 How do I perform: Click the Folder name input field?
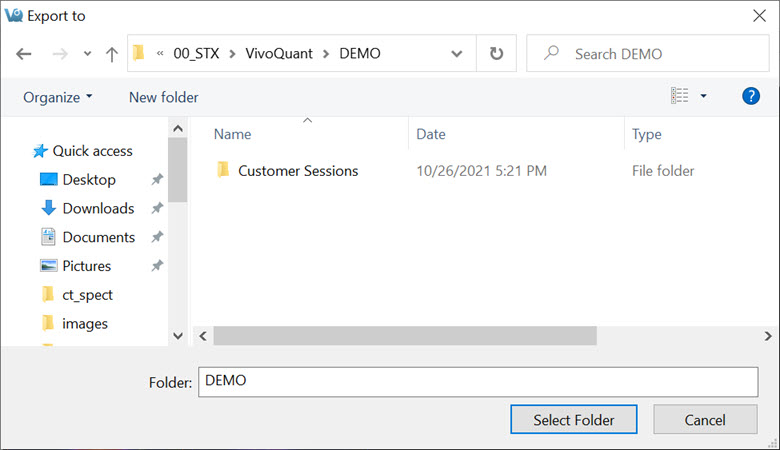tap(478, 381)
